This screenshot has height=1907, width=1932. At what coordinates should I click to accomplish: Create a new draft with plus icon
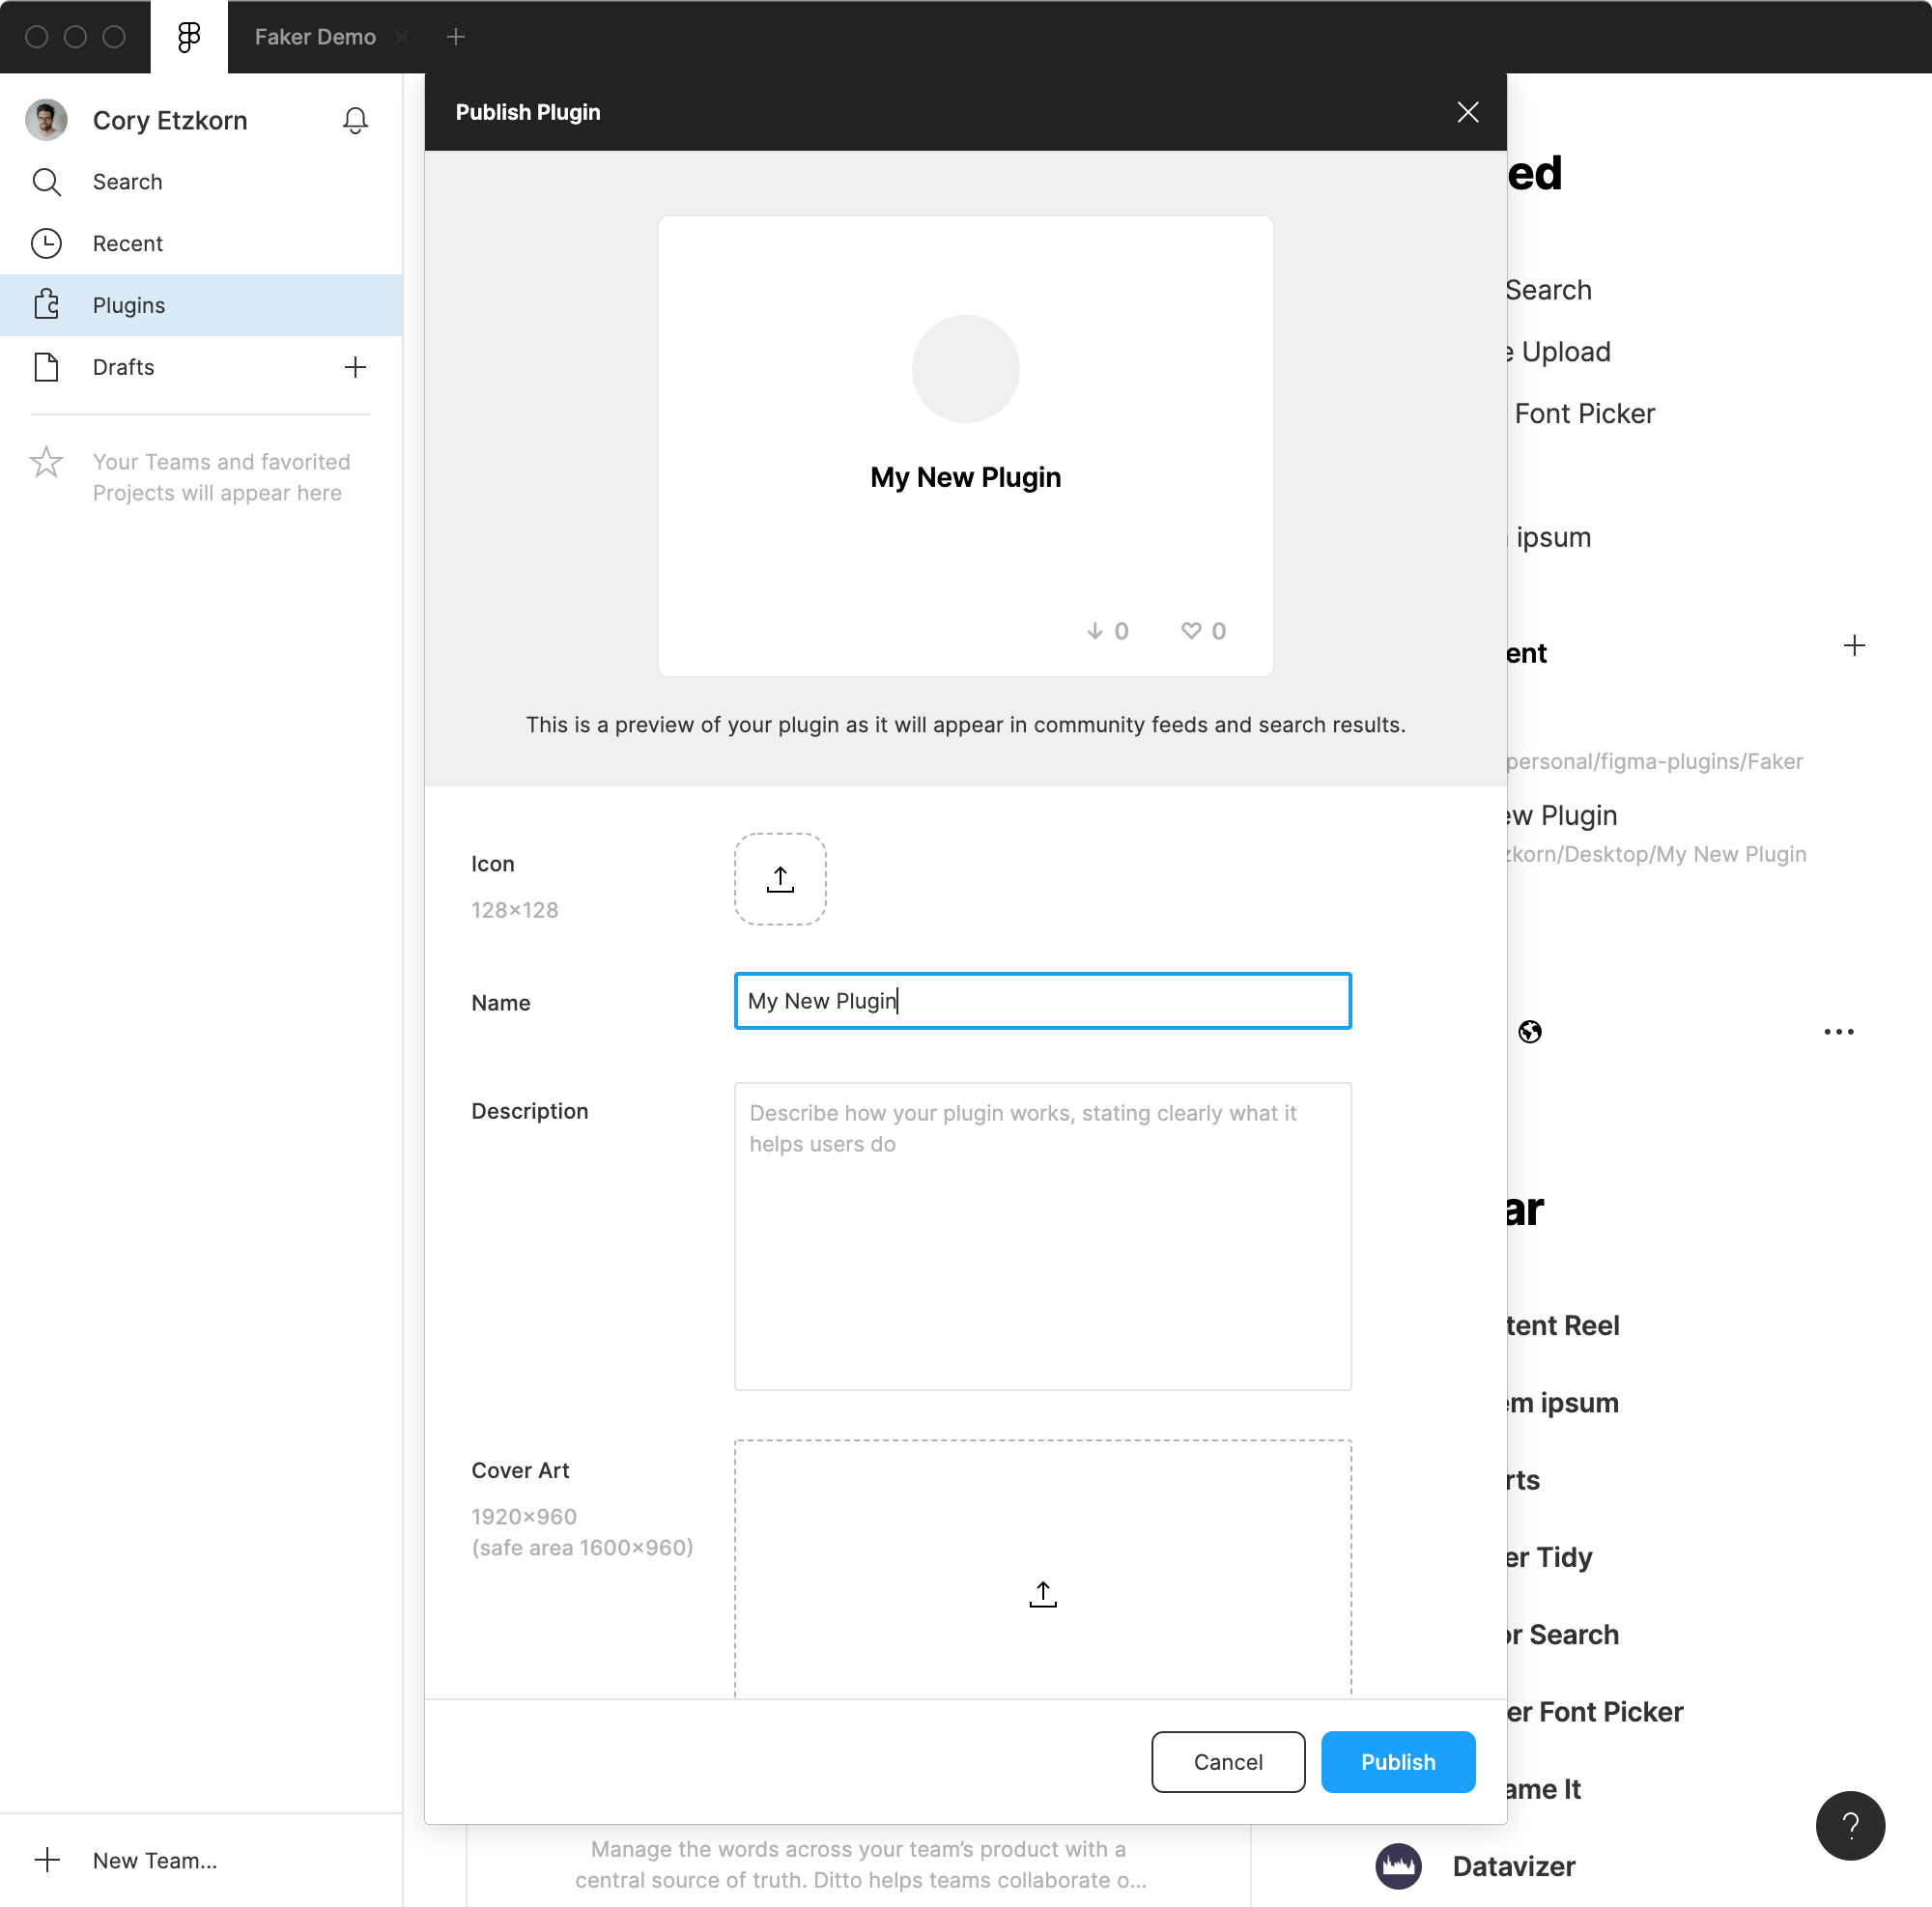(355, 367)
